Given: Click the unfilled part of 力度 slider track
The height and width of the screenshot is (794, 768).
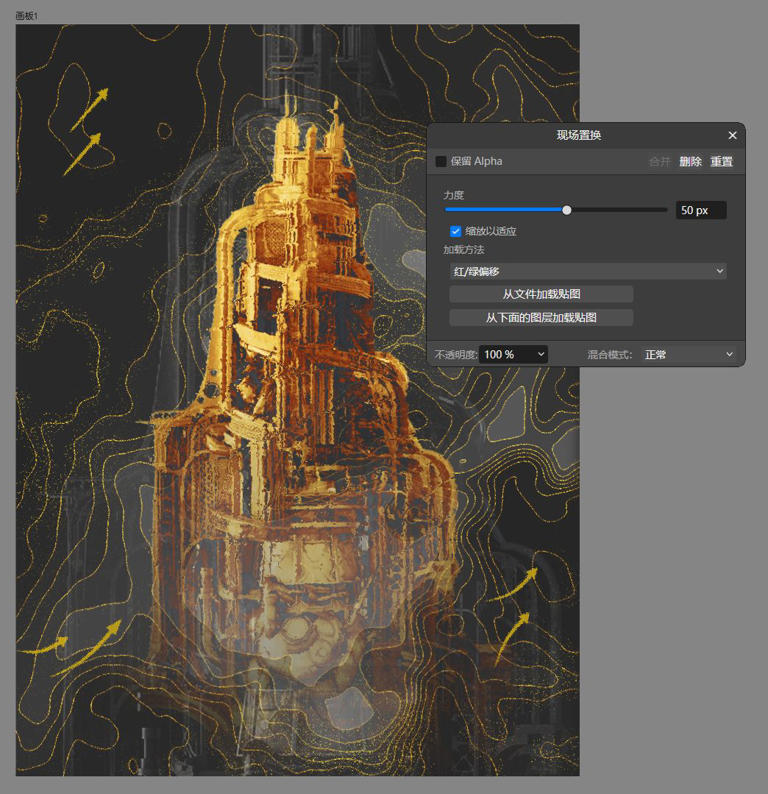Looking at the screenshot, I should [x=620, y=210].
